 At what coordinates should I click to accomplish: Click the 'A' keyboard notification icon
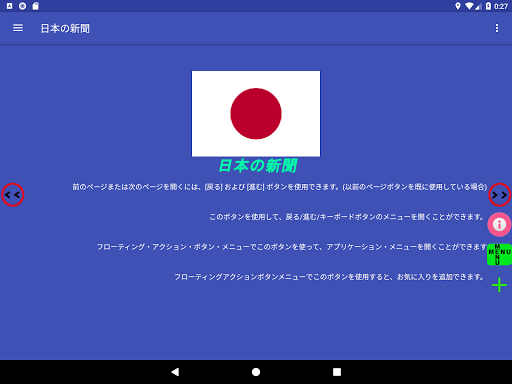pyautogui.click(x=9, y=6)
